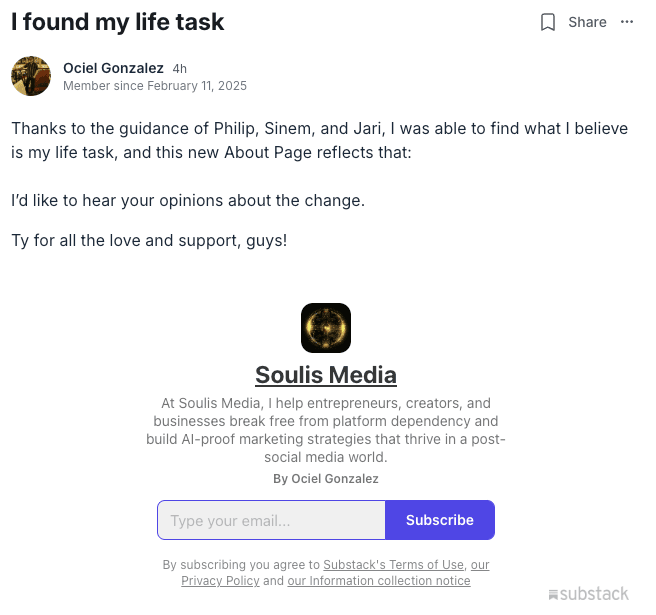This screenshot has height=615, width=656.
Task: Click the 'Ty for all the love' paragraph
Action: [x=149, y=241]
